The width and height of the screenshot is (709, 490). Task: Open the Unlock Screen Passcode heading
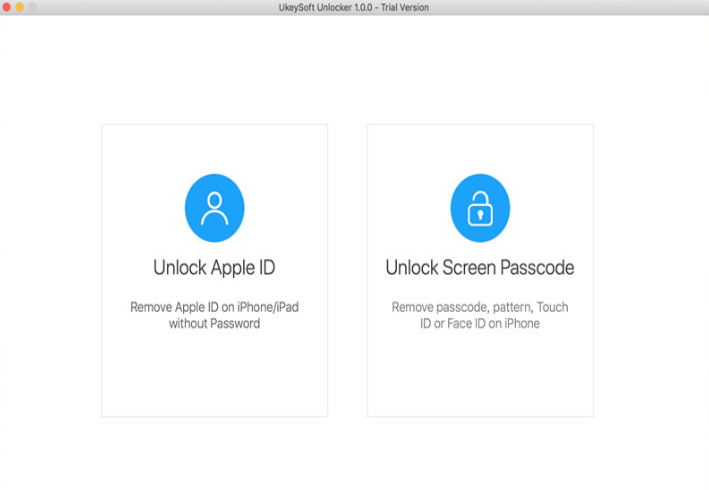pos(480,268)
